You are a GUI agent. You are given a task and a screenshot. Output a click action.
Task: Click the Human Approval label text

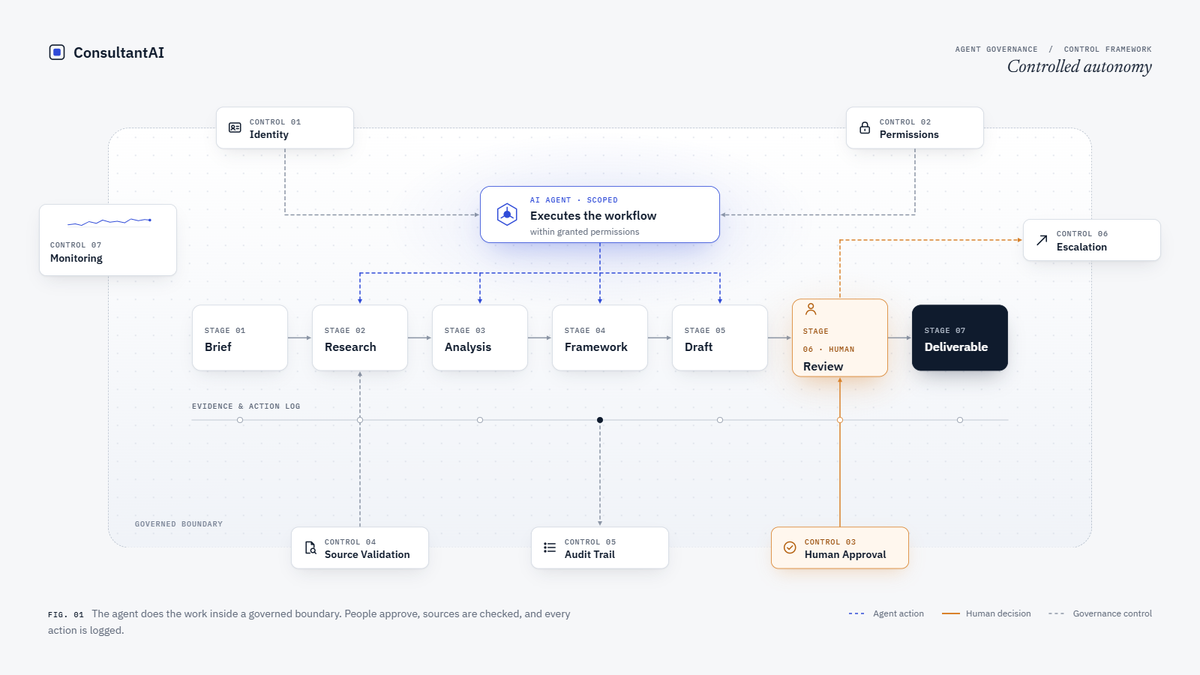(x=845, y=555)
